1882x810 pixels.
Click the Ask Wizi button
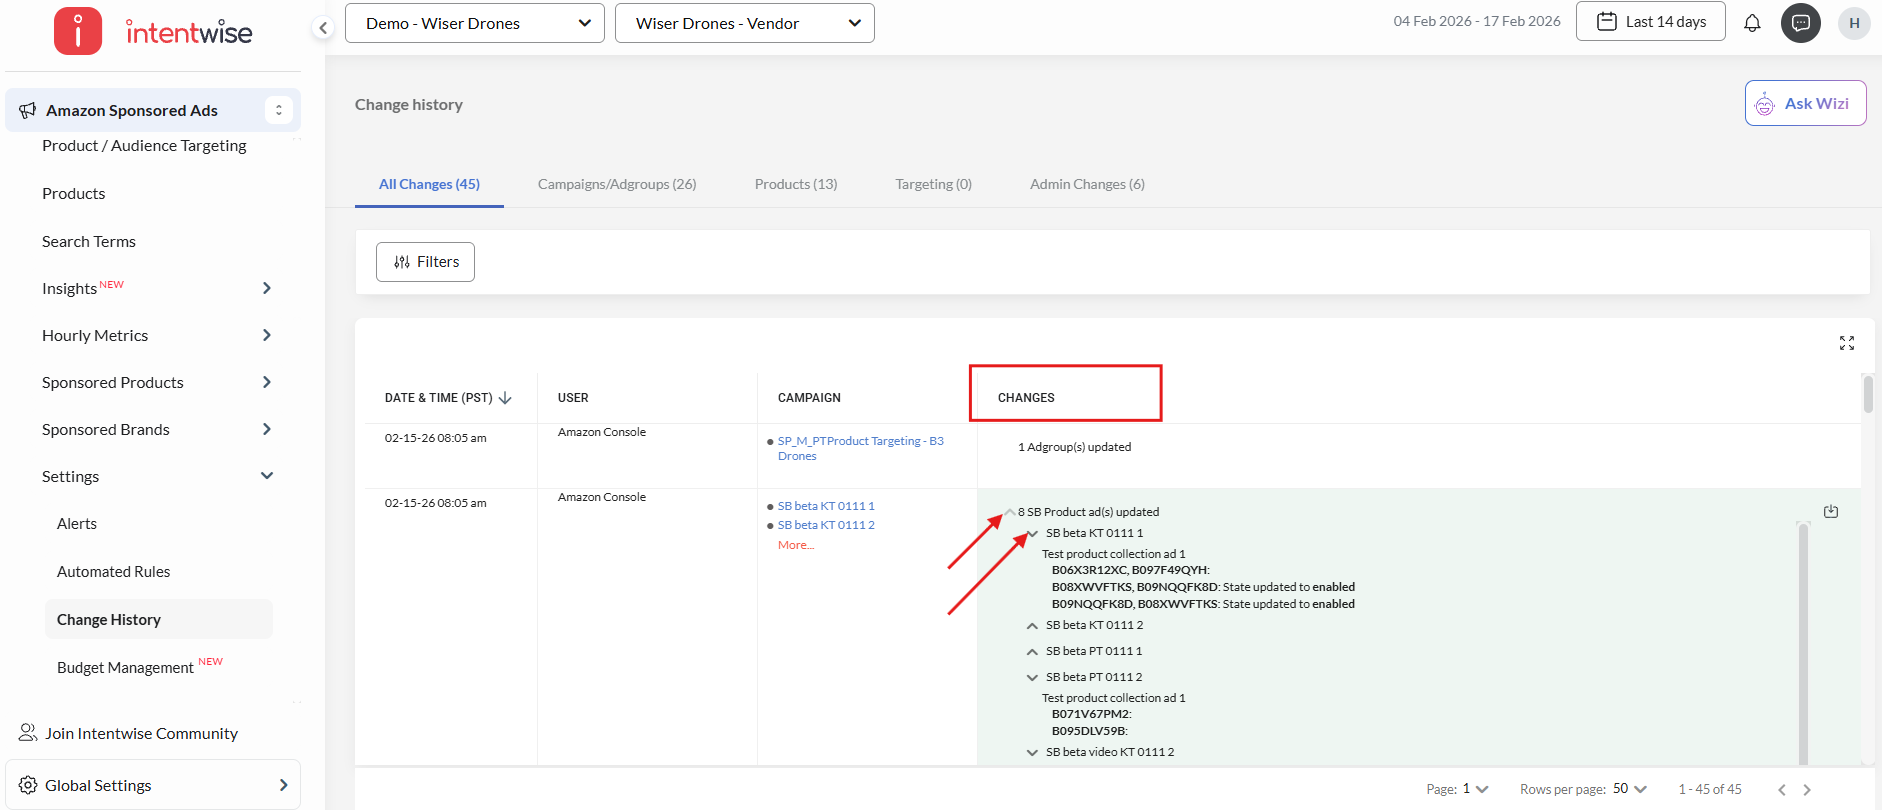point(1805,103)
